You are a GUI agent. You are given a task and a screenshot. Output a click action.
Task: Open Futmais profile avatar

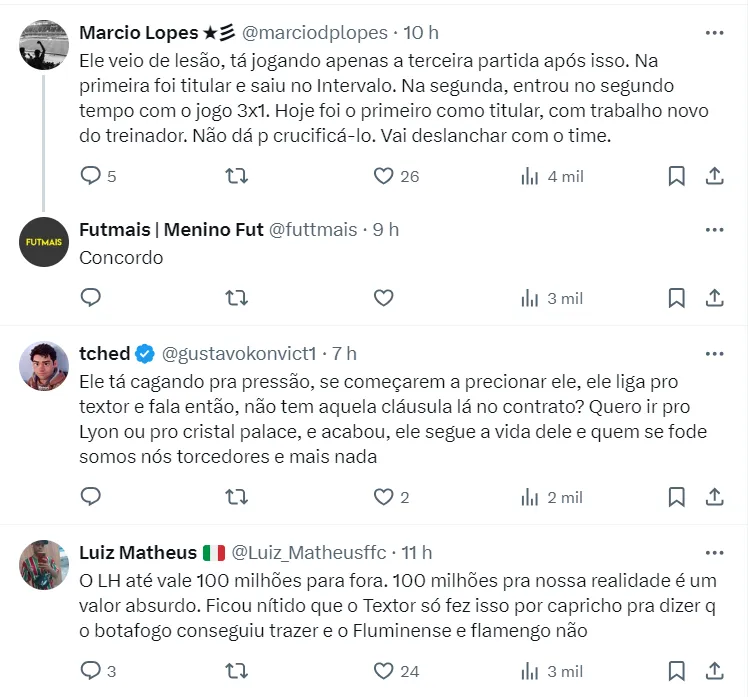(x=44, y=241)
